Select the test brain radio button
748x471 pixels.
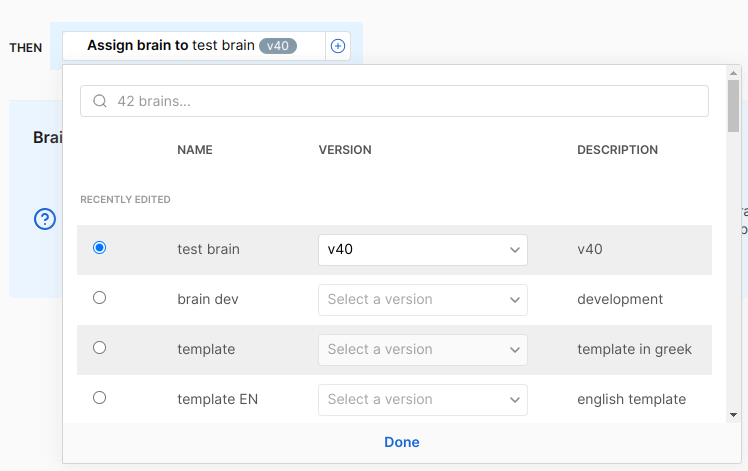click(x=99, y=248)
